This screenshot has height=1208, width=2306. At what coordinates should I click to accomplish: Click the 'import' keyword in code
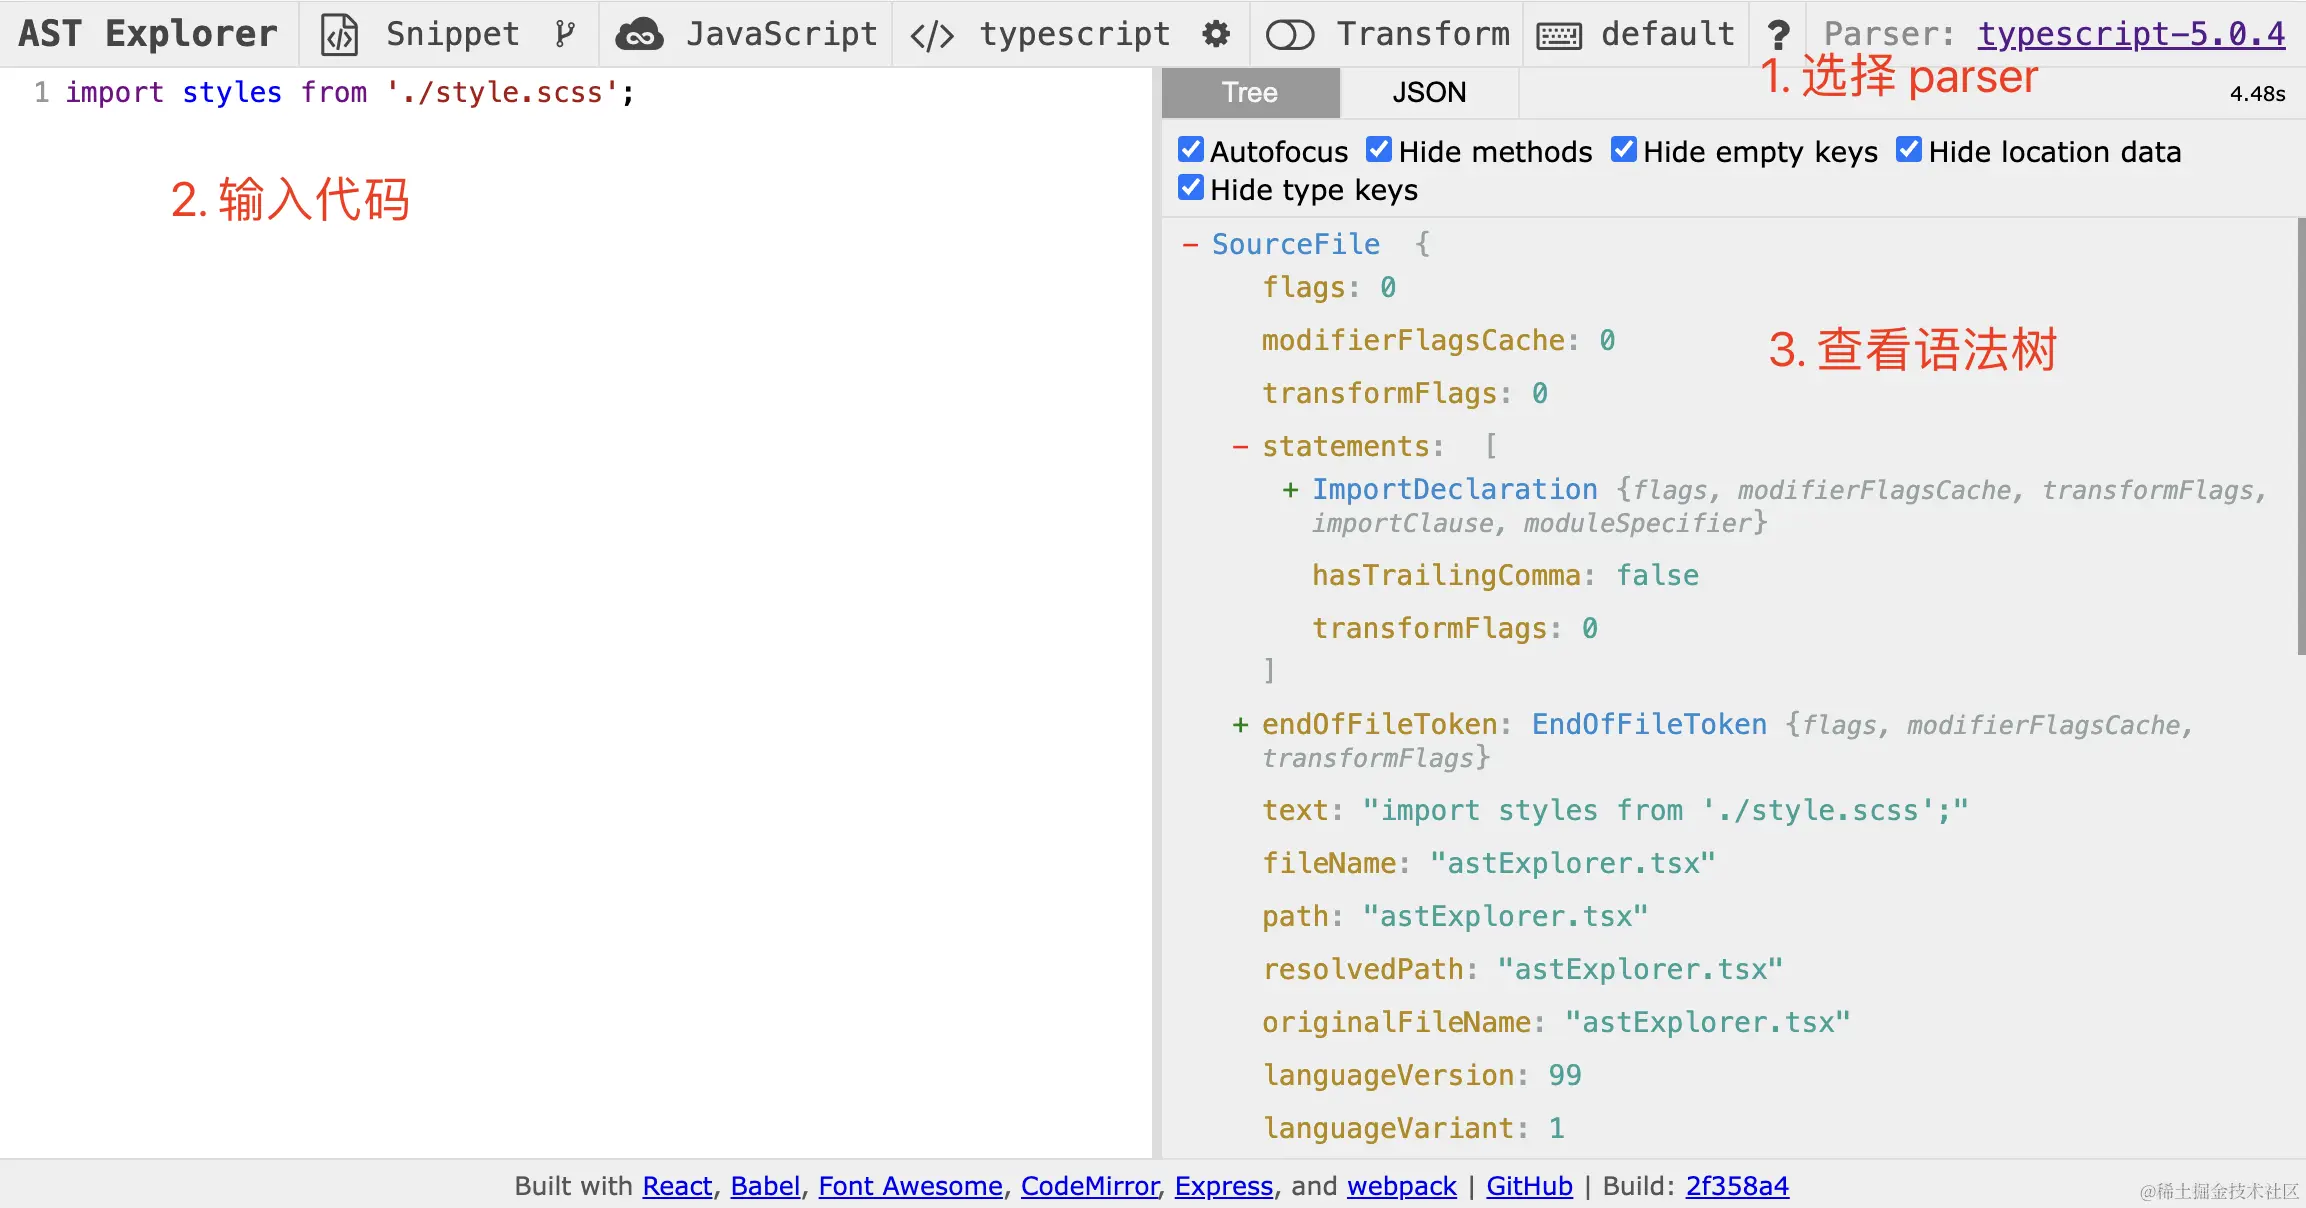click(x=114, y=92)
